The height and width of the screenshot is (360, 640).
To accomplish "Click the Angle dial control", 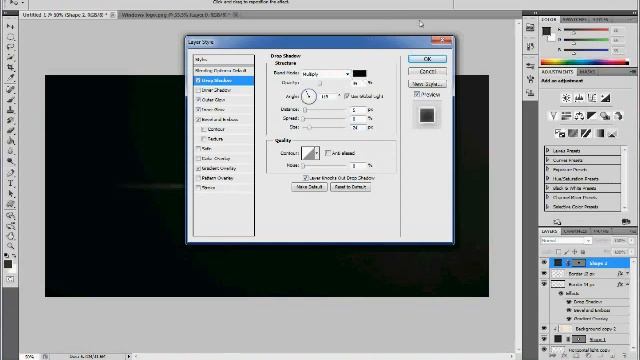I will click(x=309, y=96).
